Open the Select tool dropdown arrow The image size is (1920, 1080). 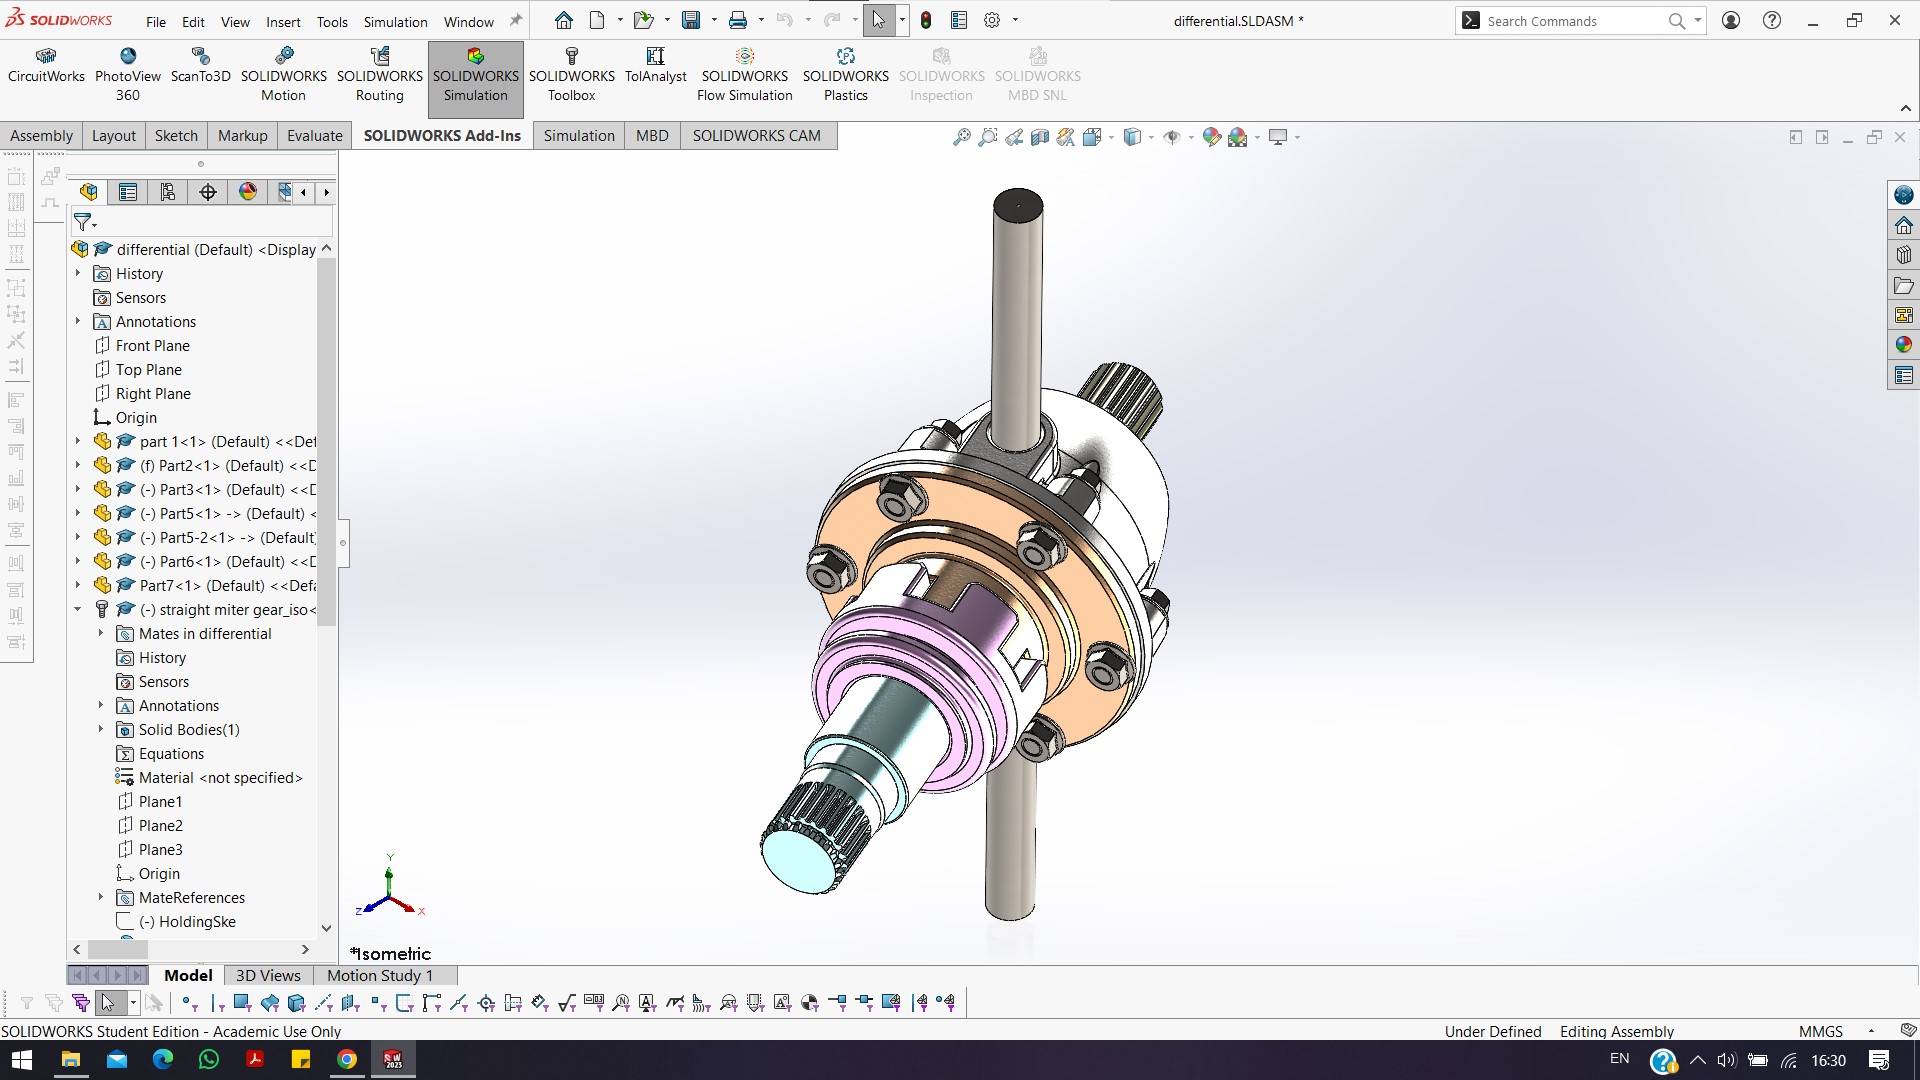(902, 20)
